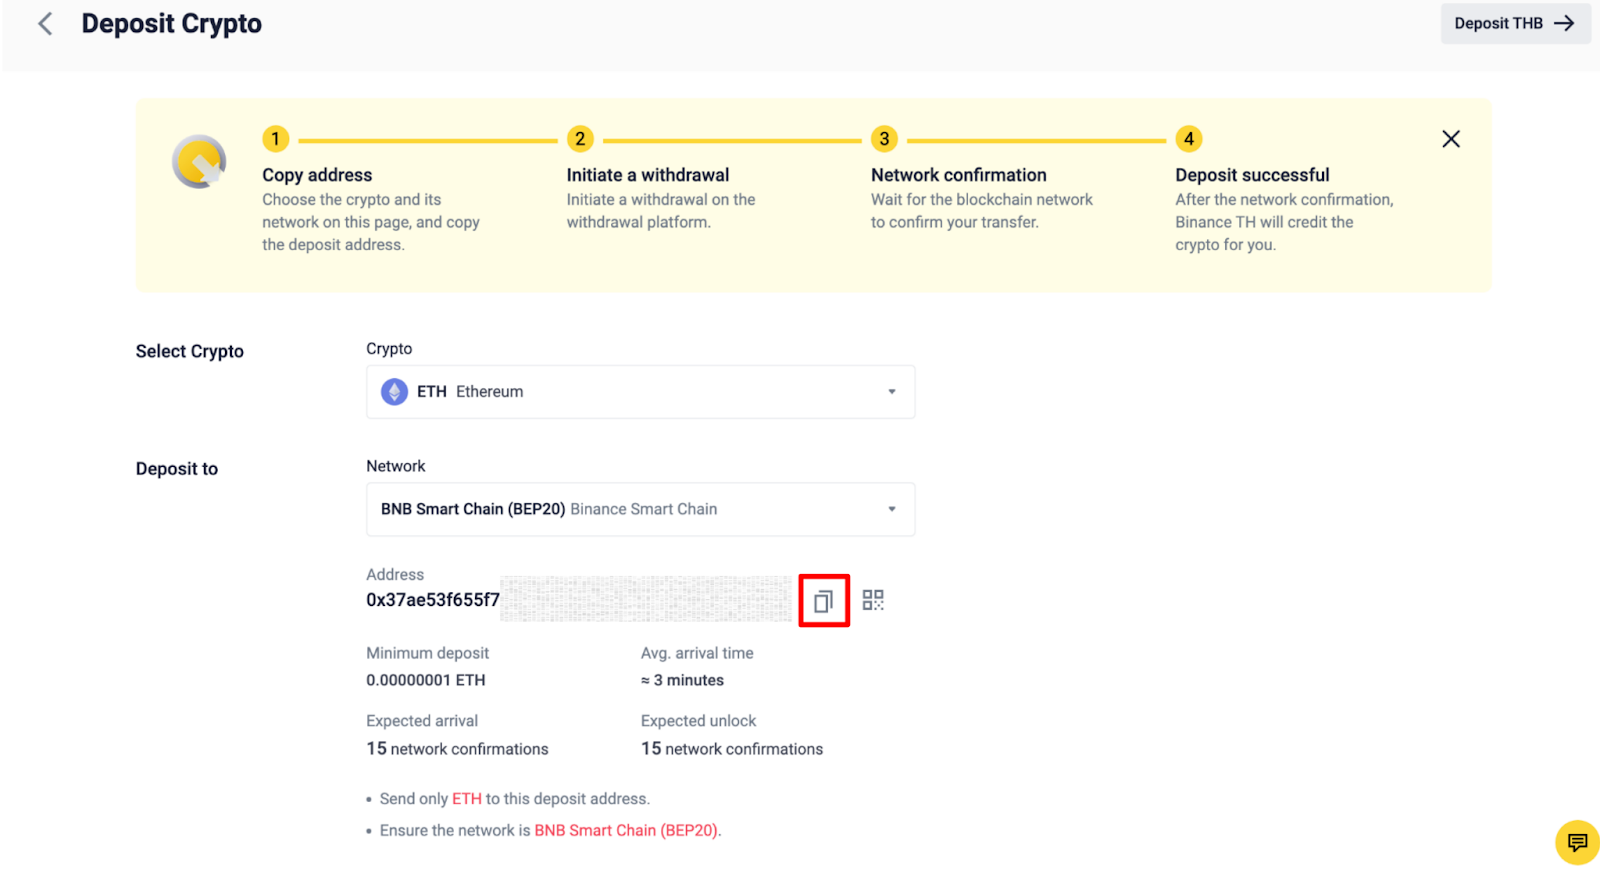Show the address QR code
The width and height of the screenshot is (1600, 884).
click(x=873, y=600)
